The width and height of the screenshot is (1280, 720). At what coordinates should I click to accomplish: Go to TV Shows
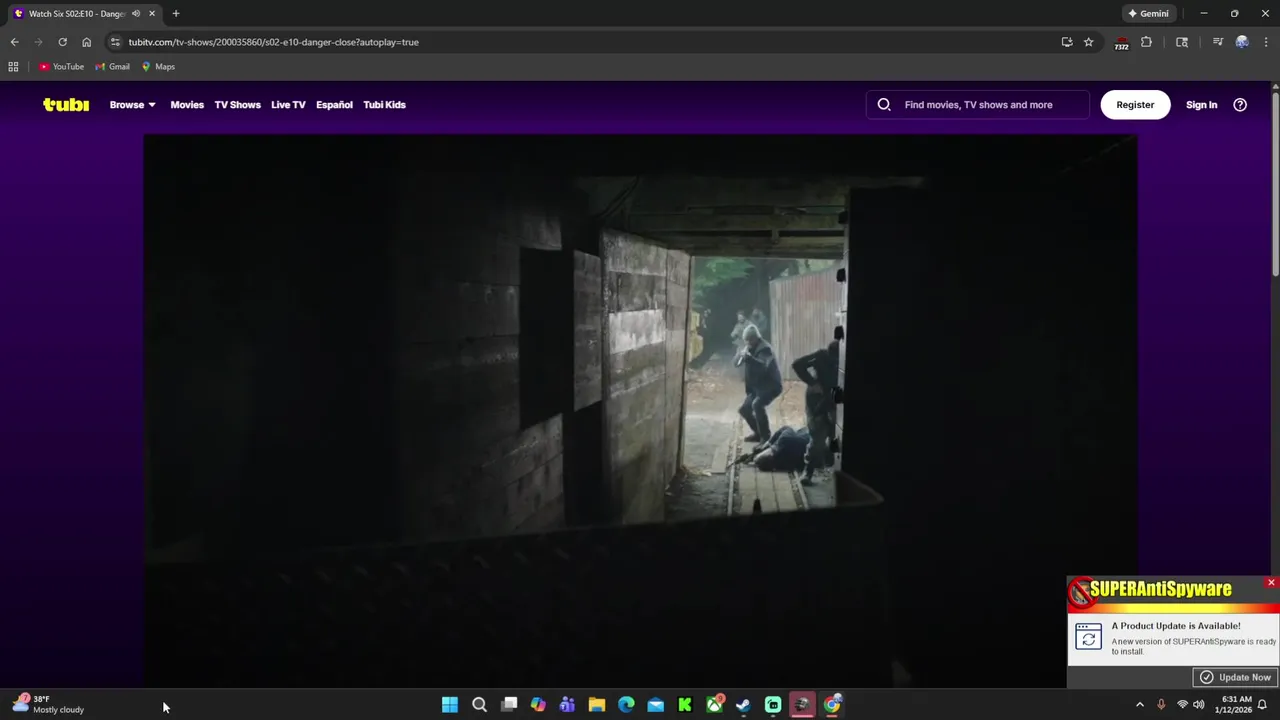(x=237, y=104)
